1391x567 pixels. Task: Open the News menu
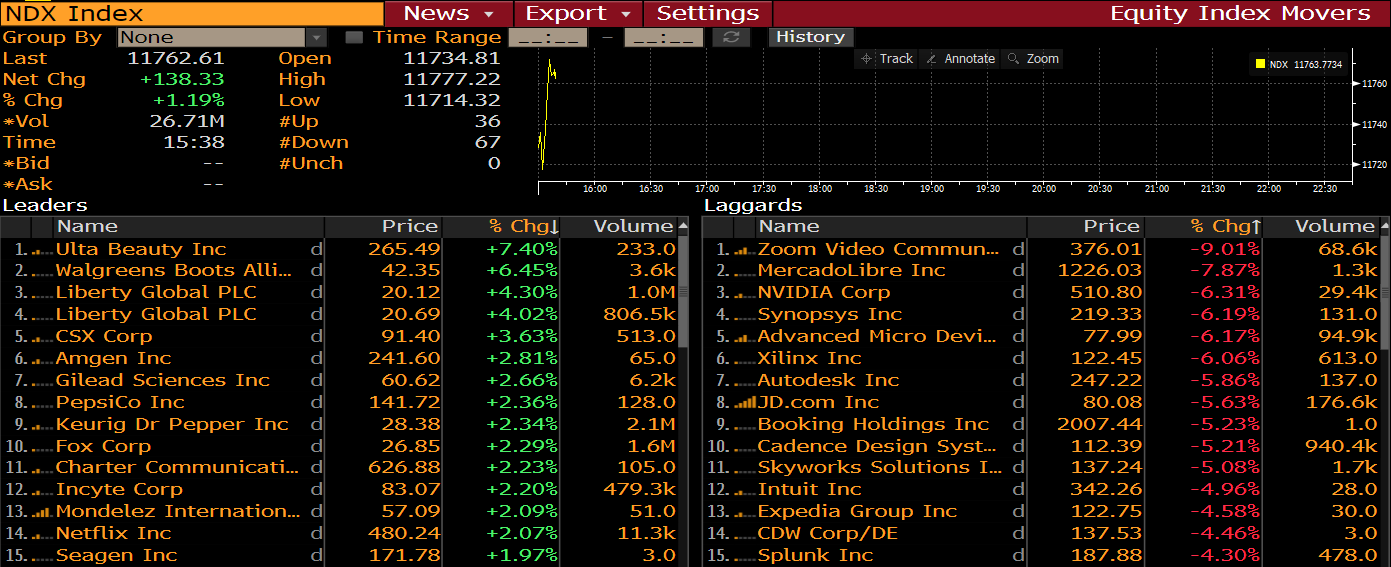(449, 13)
